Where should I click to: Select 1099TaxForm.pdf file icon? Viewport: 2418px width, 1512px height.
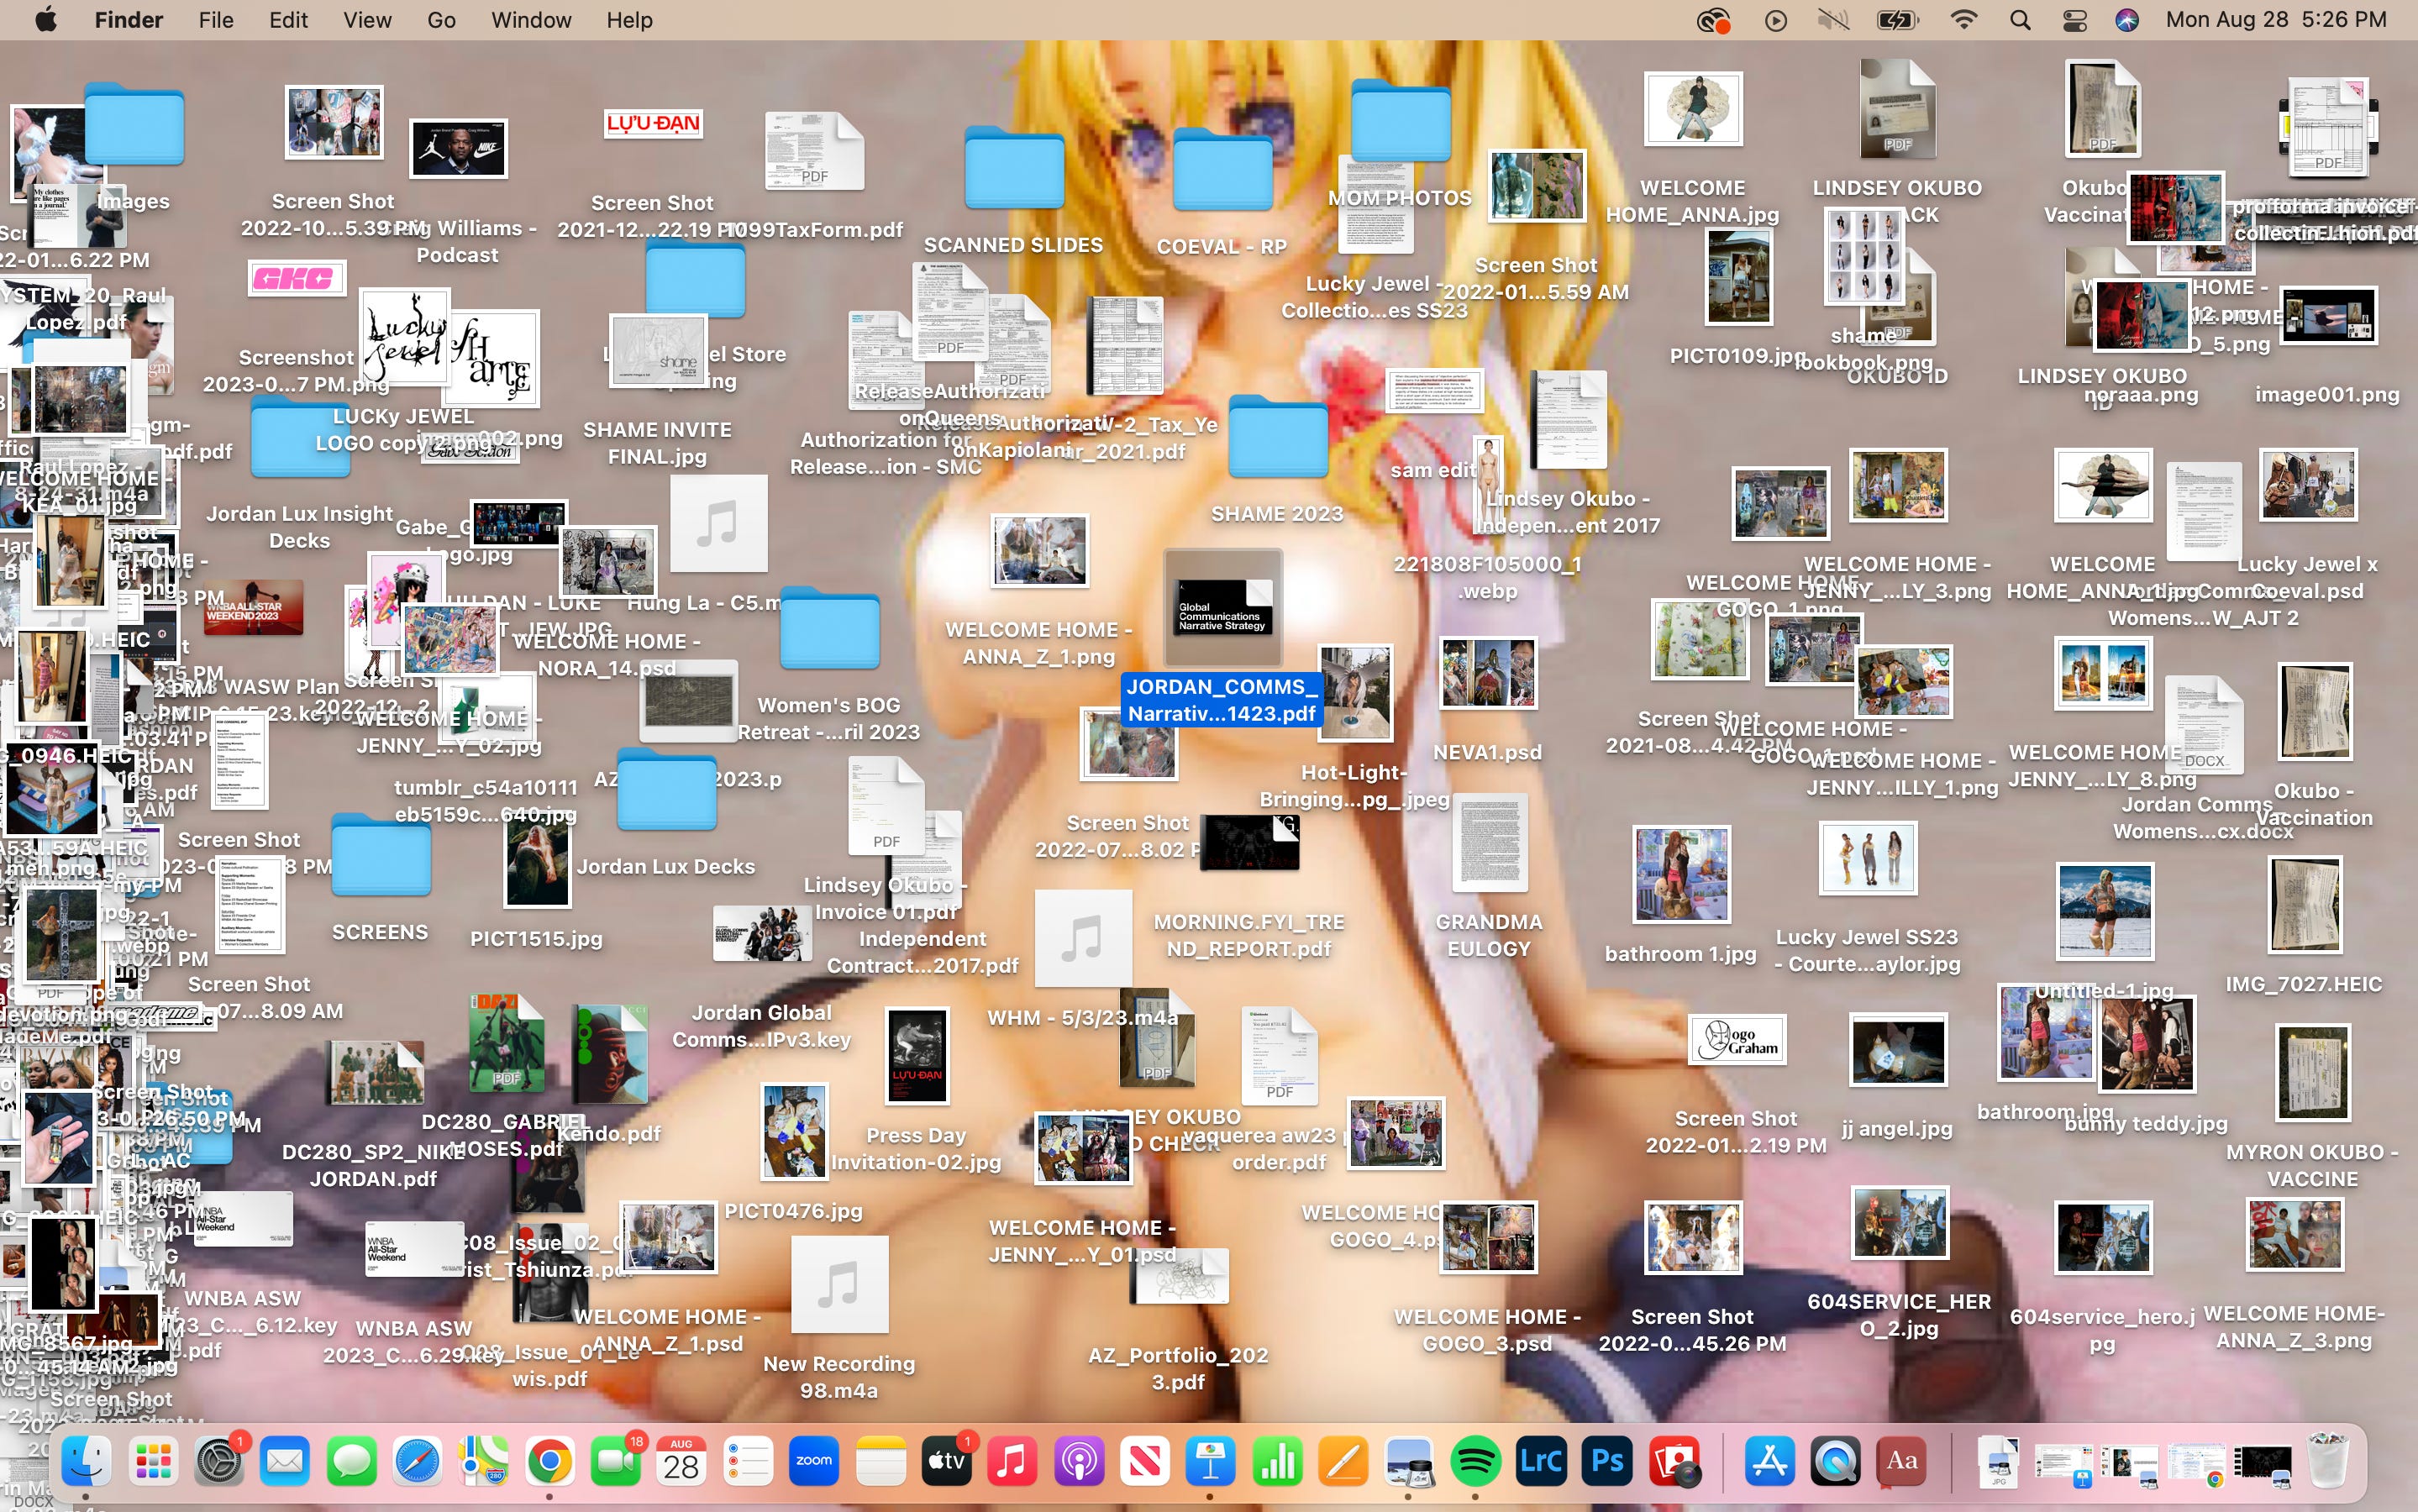[x=814, y=151]
